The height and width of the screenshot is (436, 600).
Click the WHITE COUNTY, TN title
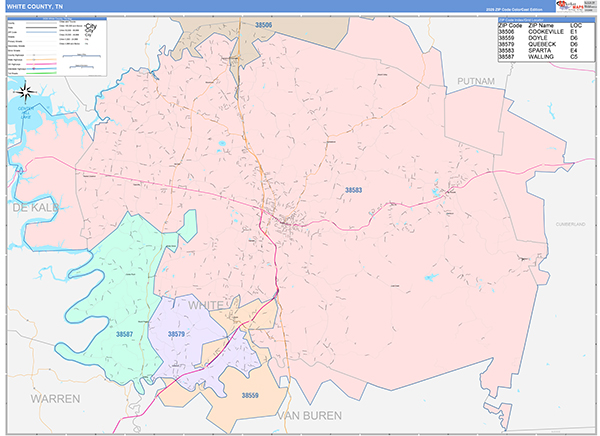[35, 7]
